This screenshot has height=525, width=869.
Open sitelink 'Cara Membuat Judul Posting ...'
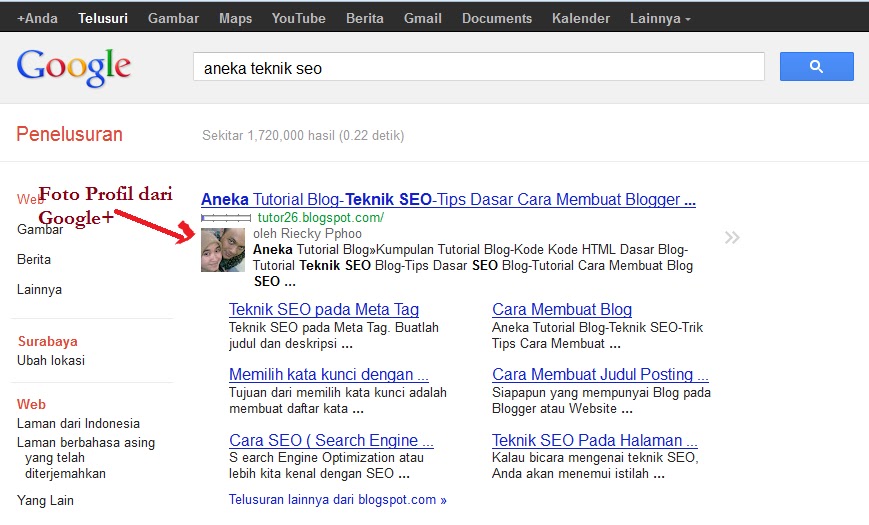coord(600,375)
